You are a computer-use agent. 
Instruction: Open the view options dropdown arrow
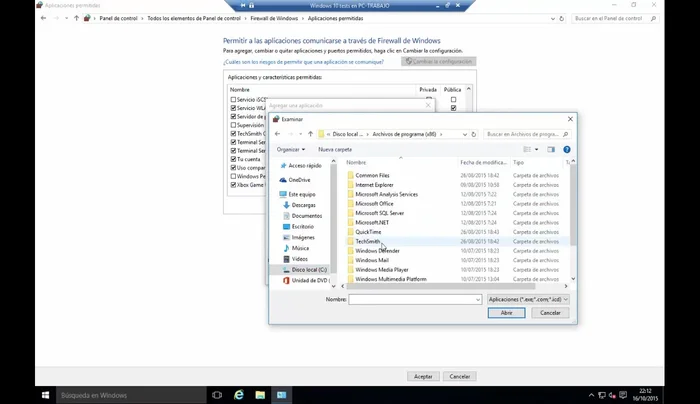(536, 149)
